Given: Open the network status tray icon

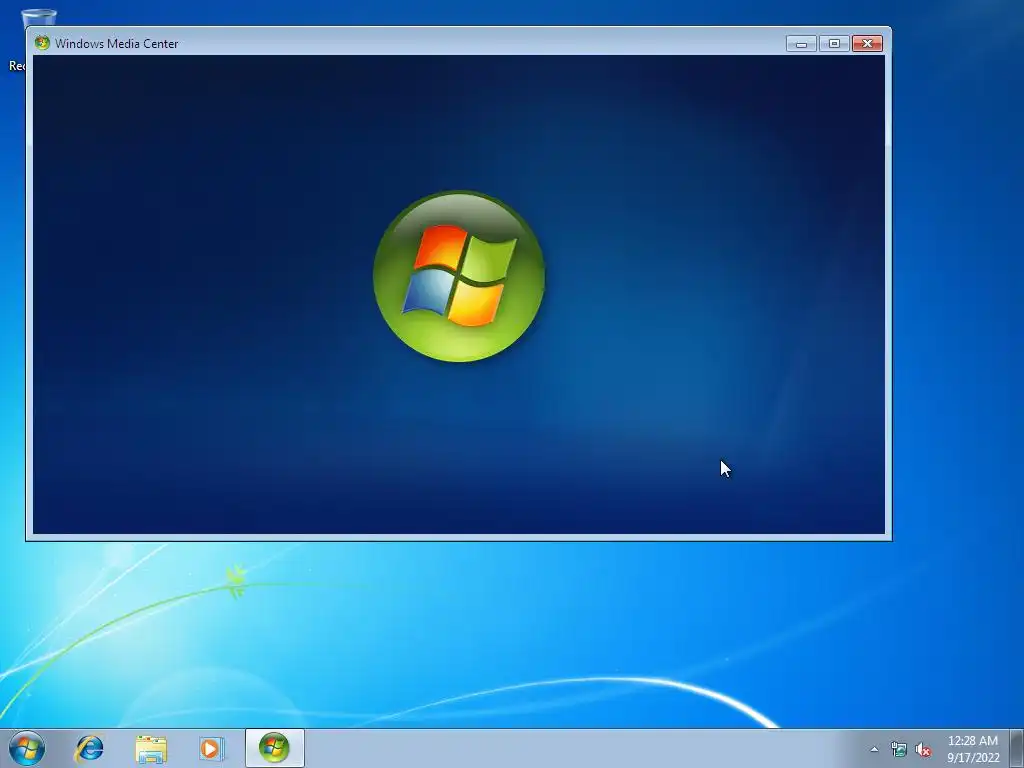Looking at the screenshot, I should click(899, 749).
